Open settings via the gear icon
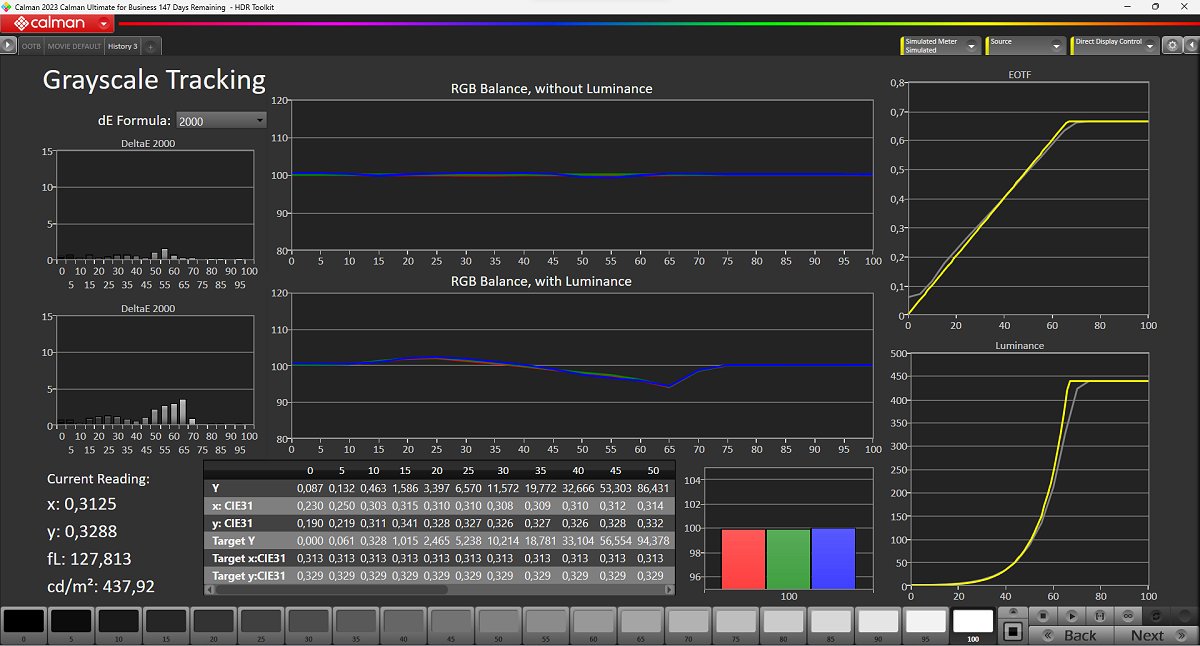Image resolution: width=1200 pixels, height=646 pixels. 1173,45
